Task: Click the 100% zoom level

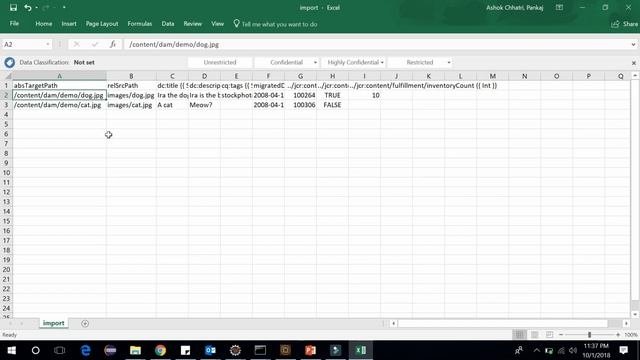Action: pyautogui.click(x=631, y=335)
